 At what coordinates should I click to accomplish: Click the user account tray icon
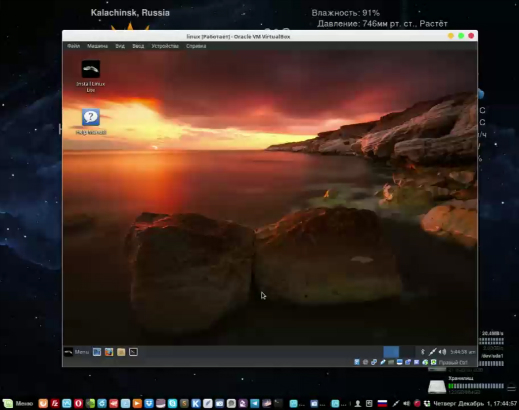click(358, 404)
